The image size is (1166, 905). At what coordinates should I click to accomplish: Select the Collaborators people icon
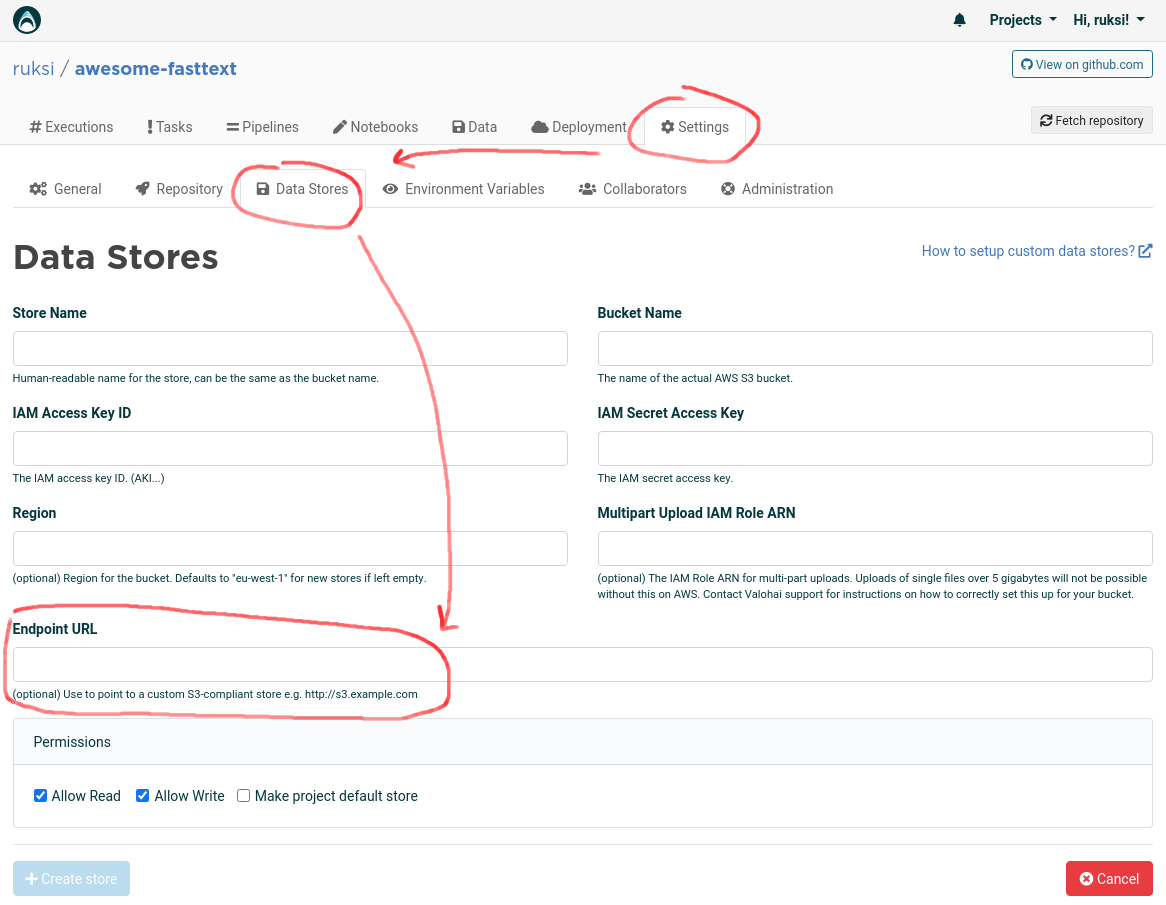point(587,189)
